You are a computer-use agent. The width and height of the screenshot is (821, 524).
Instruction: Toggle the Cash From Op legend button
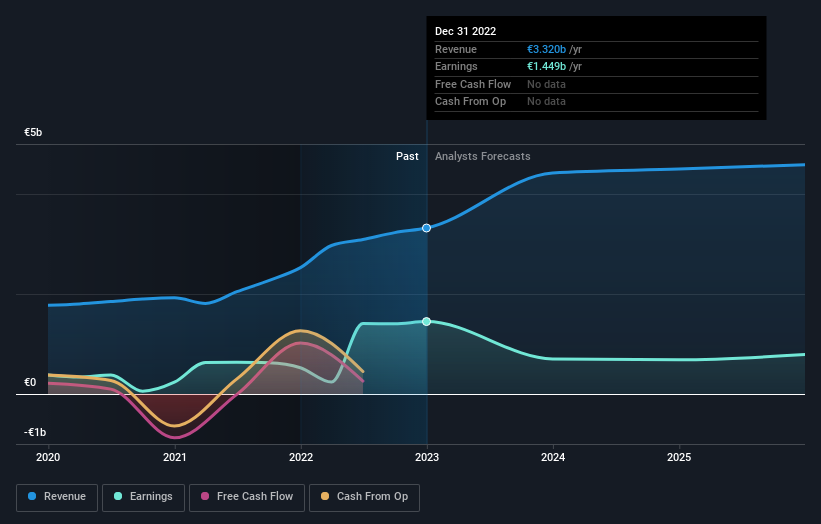[364, 497]
